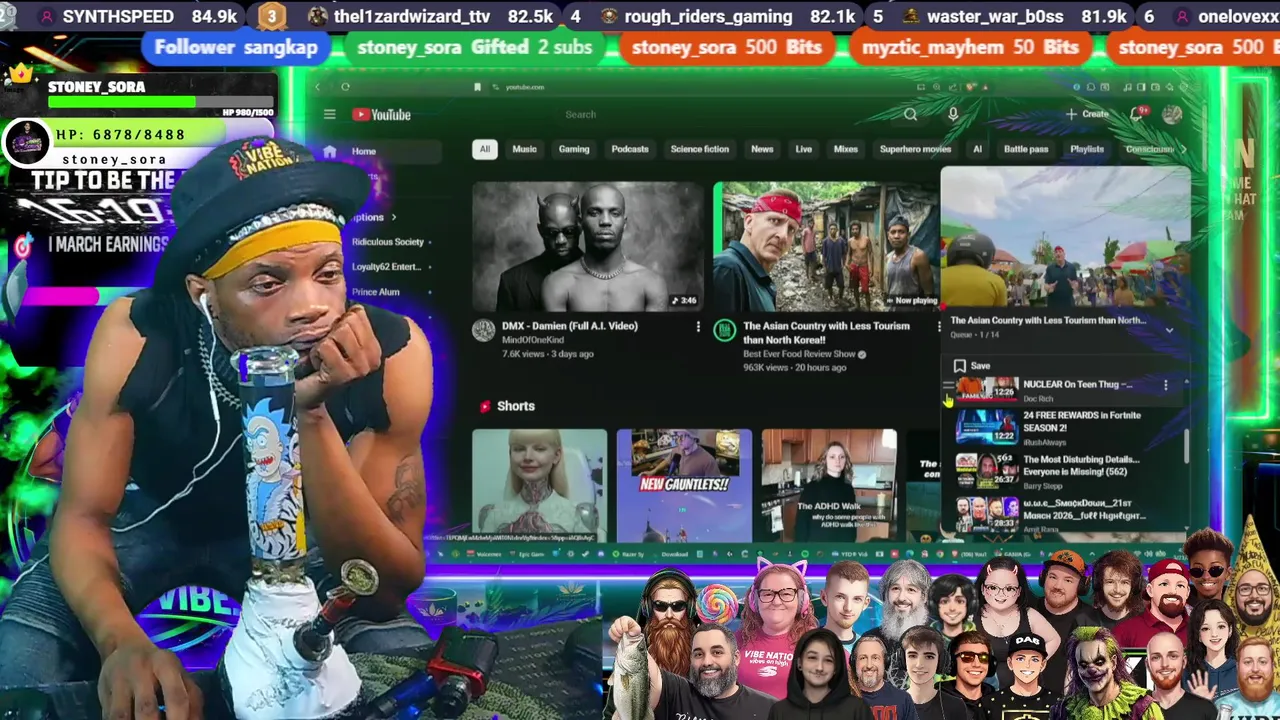The height and width of the screenshot is (720, 1280).
Task: Open Best Ever Food Review Show channel avatar
Action: tap(724, 331)
